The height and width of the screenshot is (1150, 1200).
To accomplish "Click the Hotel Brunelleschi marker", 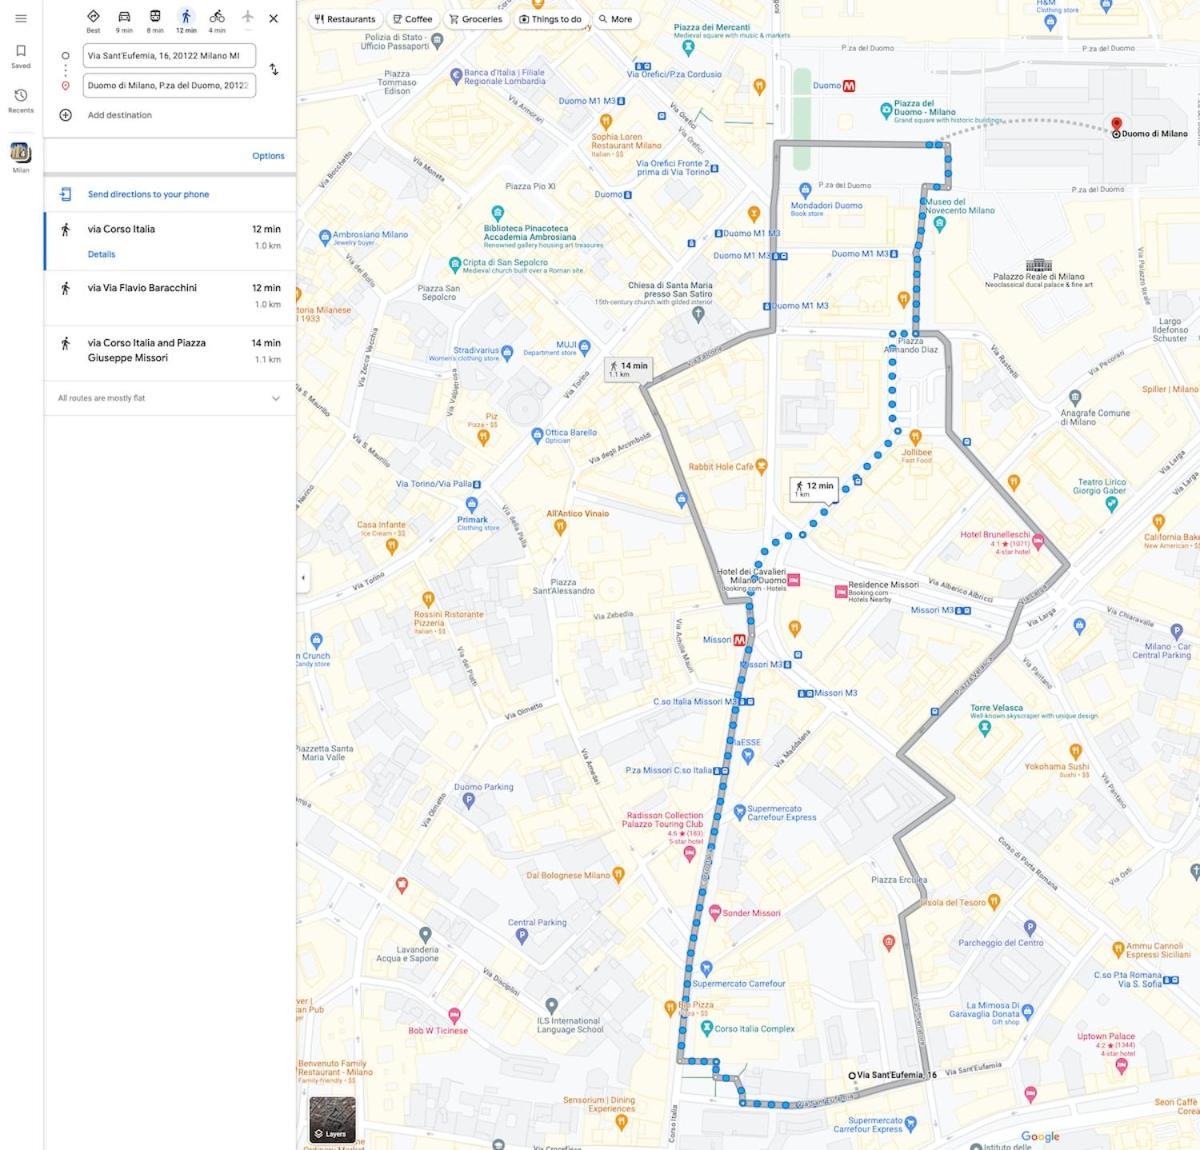I will click(1038, 542).
